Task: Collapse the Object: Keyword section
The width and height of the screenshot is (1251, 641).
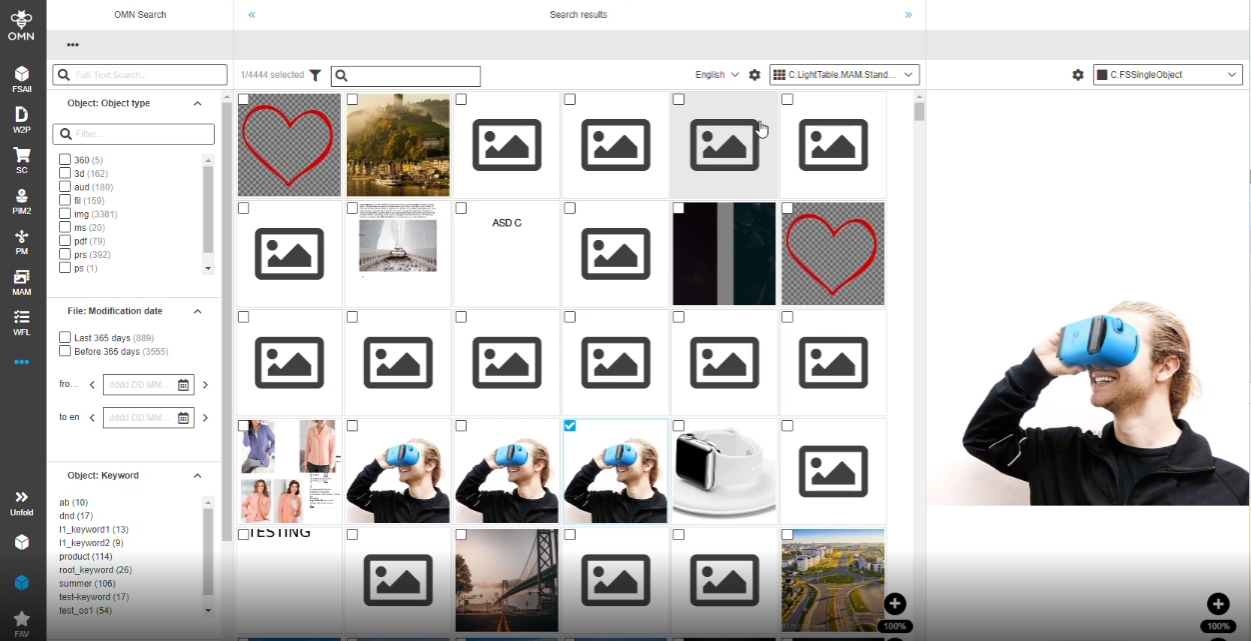Action: pyautogui.click(x=197, y=476)
